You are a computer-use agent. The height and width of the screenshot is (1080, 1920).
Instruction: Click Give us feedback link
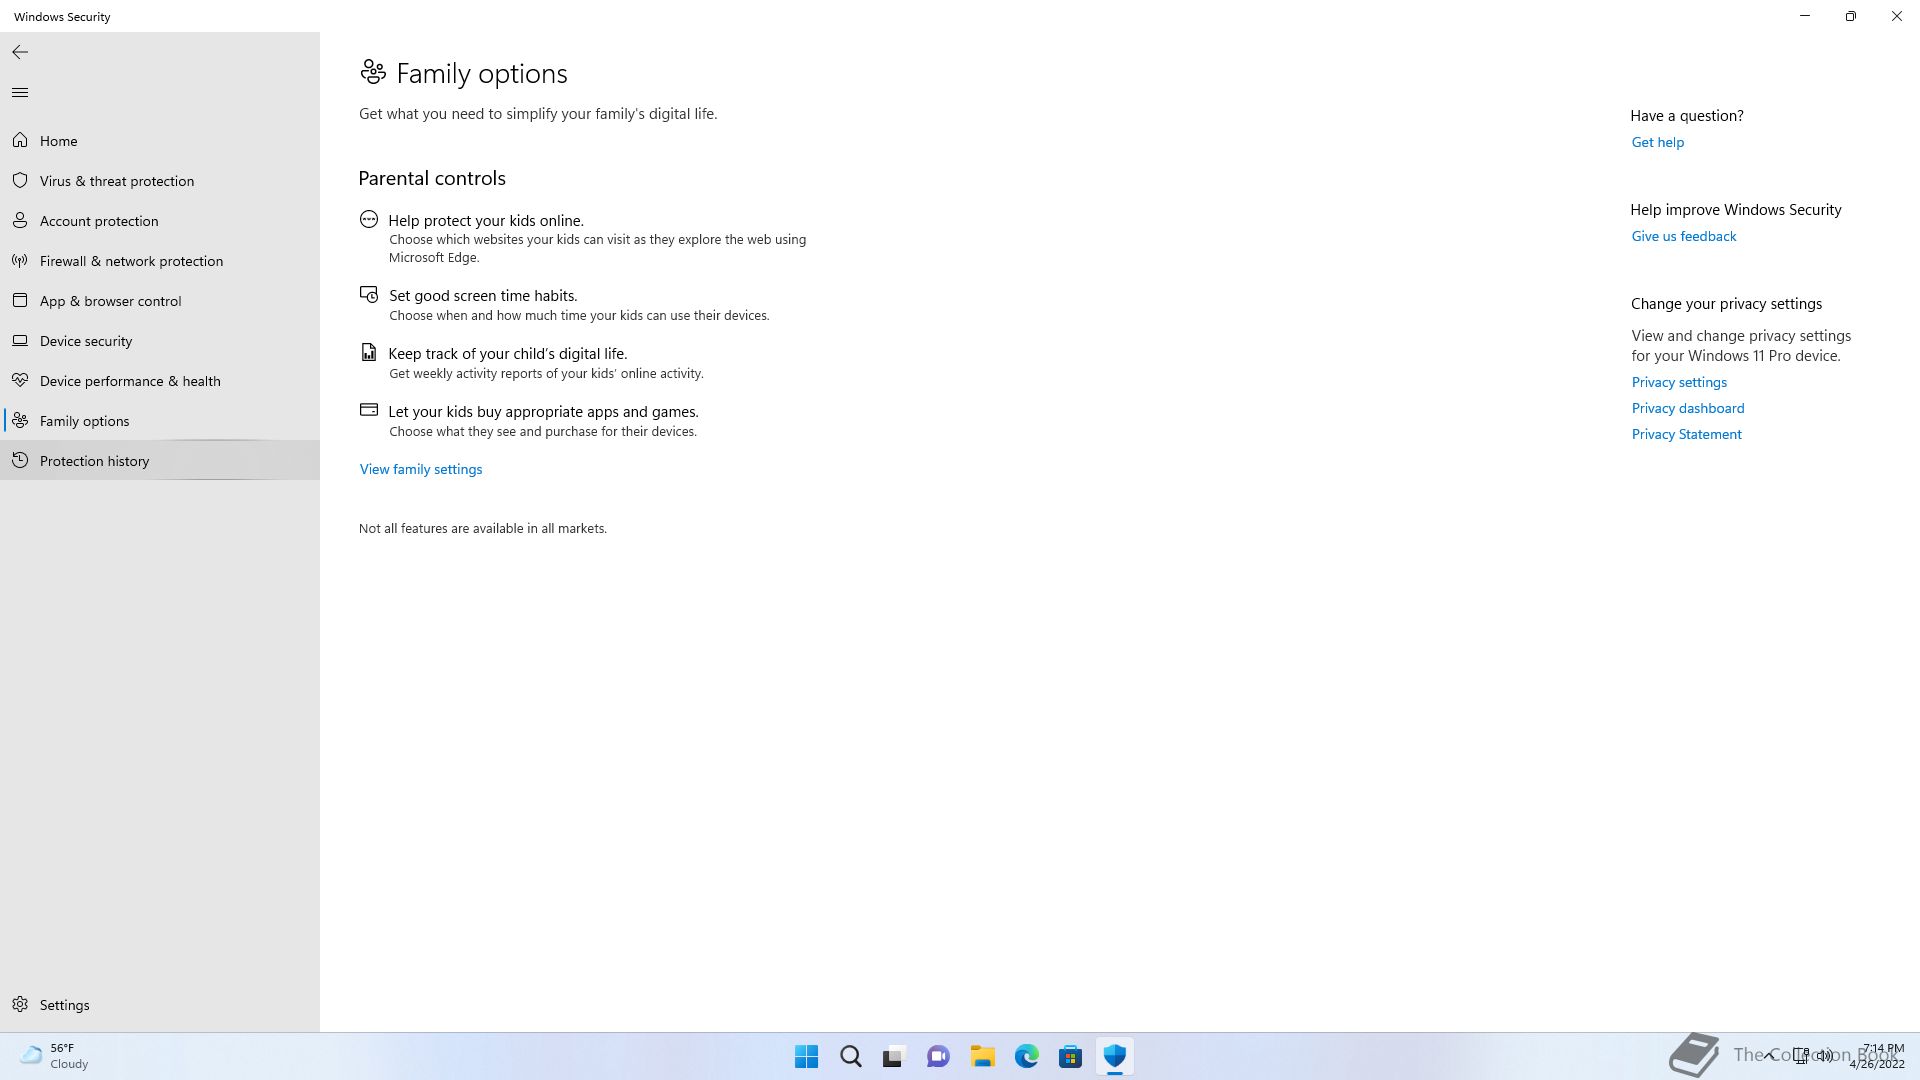1684,236
